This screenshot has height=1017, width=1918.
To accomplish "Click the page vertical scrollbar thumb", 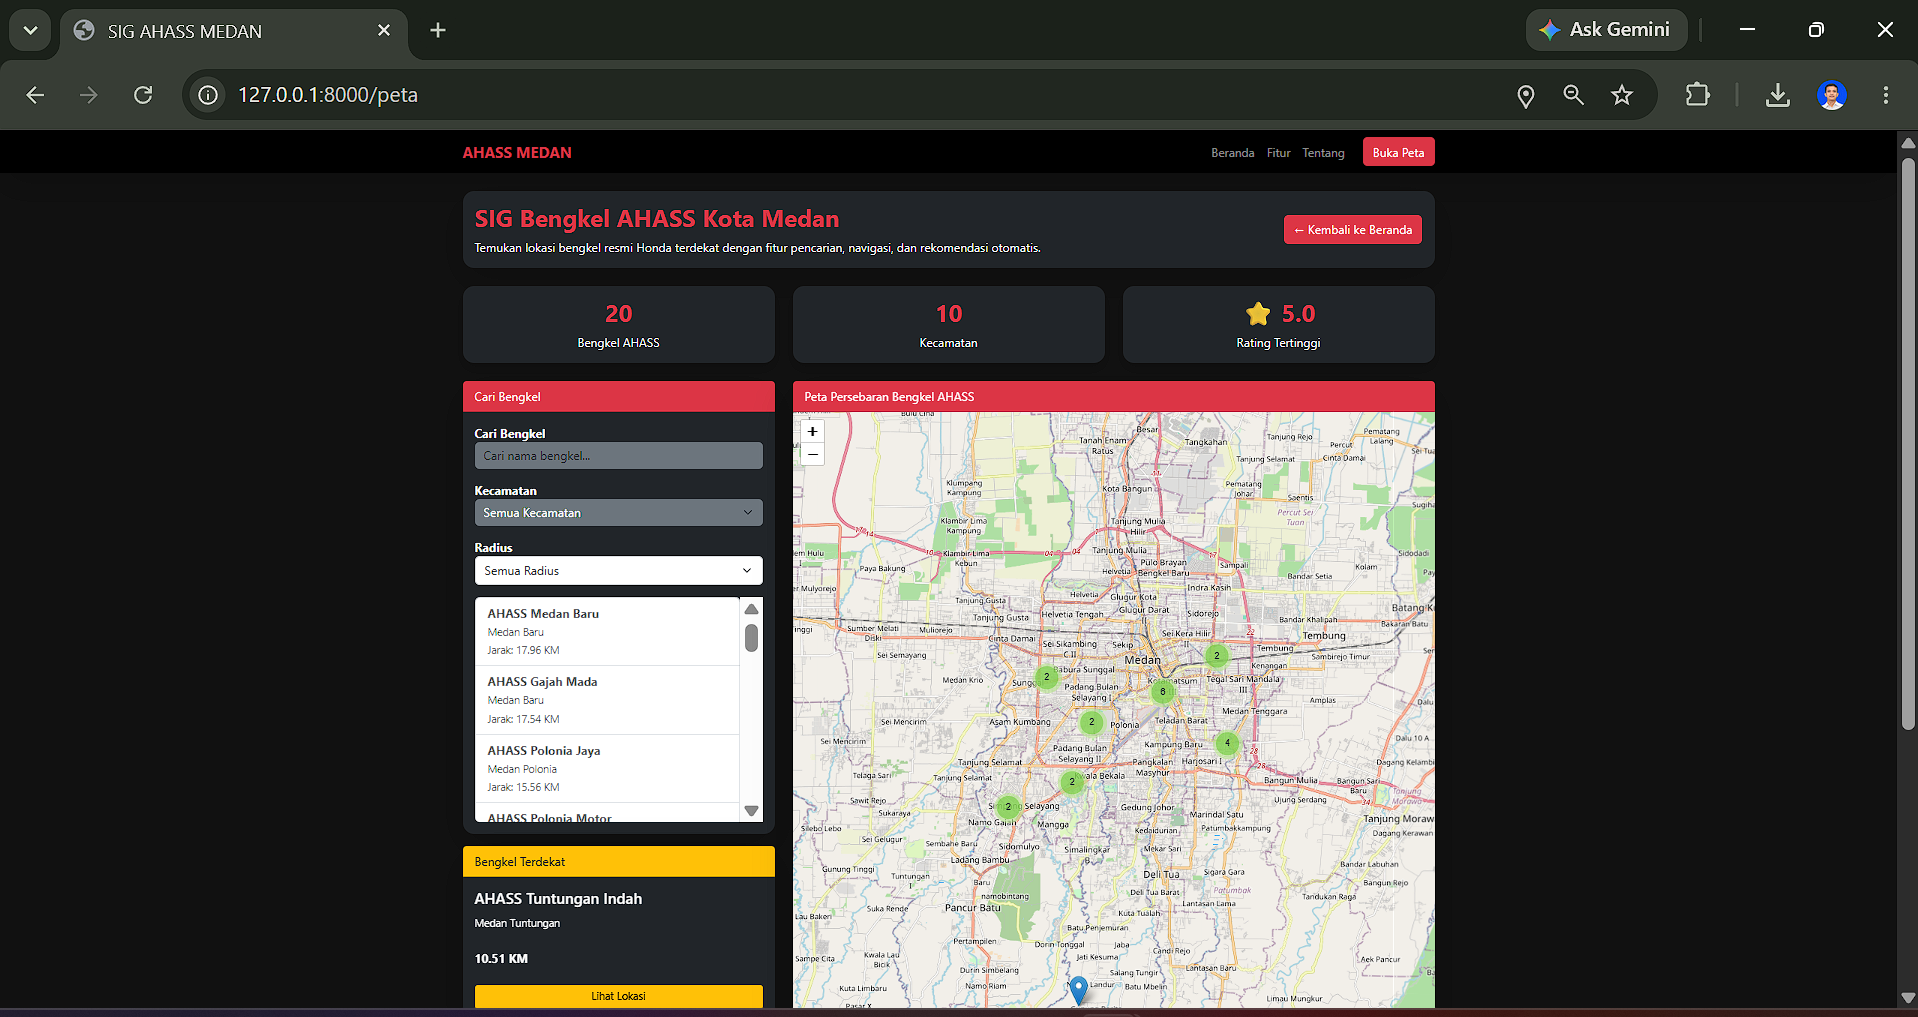I will click(1908, 443).
